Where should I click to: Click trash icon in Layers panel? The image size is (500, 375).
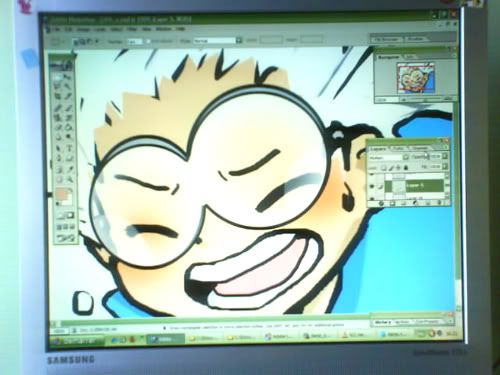tap(439, 203)
